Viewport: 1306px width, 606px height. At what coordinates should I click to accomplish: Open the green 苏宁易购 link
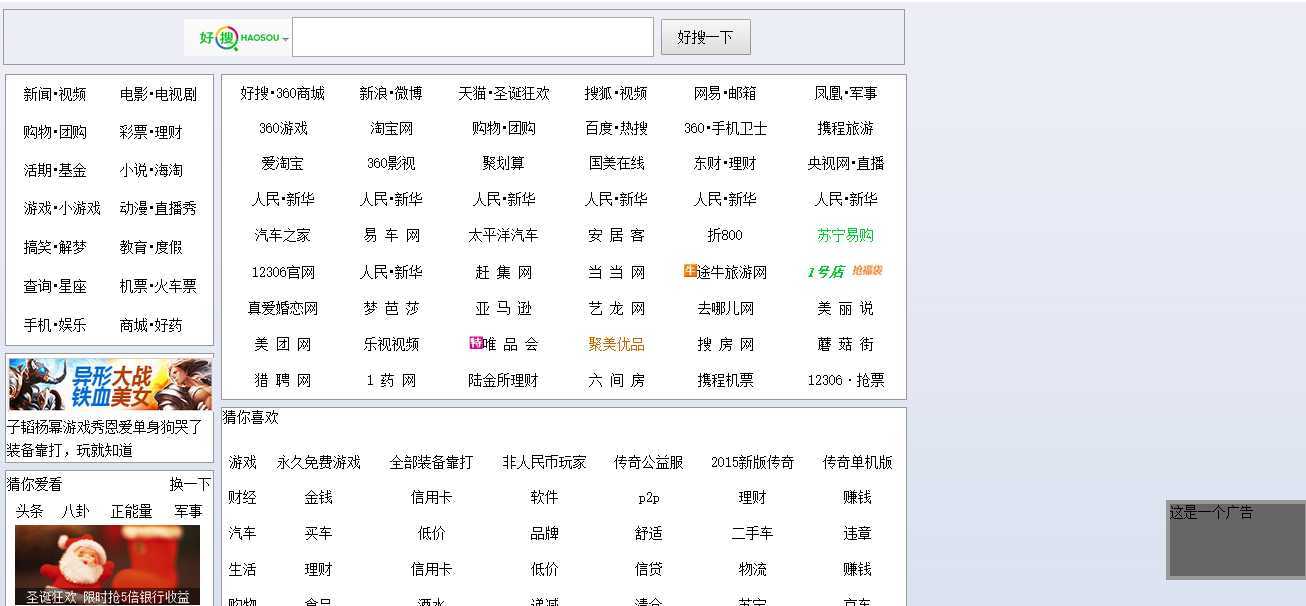[845, 235]
